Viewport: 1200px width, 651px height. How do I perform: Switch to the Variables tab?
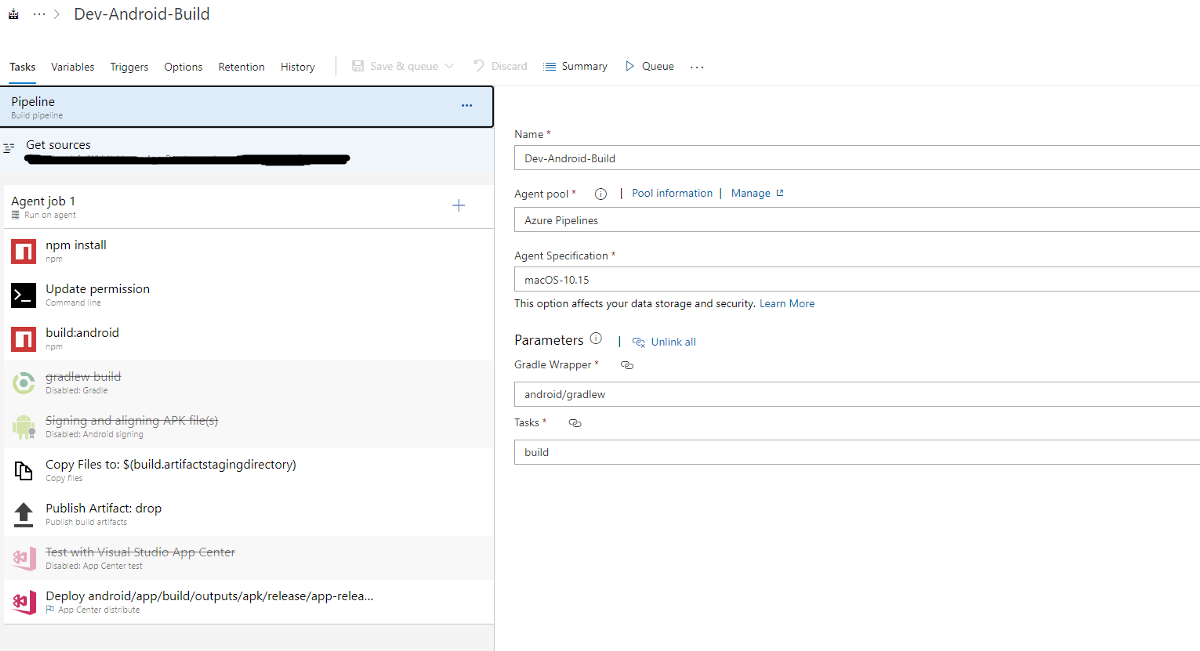(x=73, y=67)
